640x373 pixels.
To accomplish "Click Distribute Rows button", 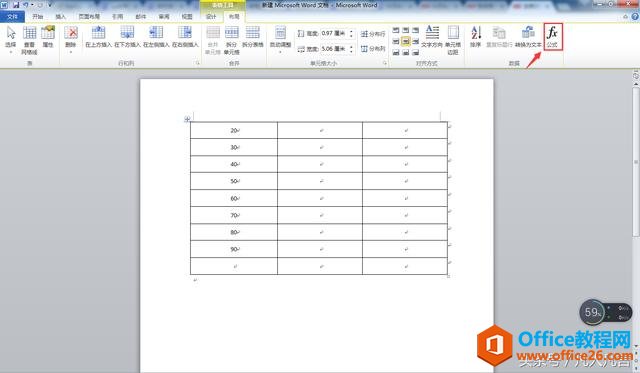I will click(373, 34).
